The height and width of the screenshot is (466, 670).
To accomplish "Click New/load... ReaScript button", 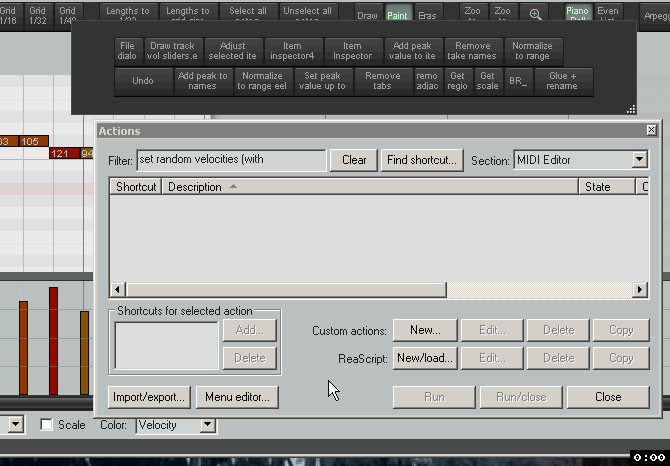I will point(425,358).
